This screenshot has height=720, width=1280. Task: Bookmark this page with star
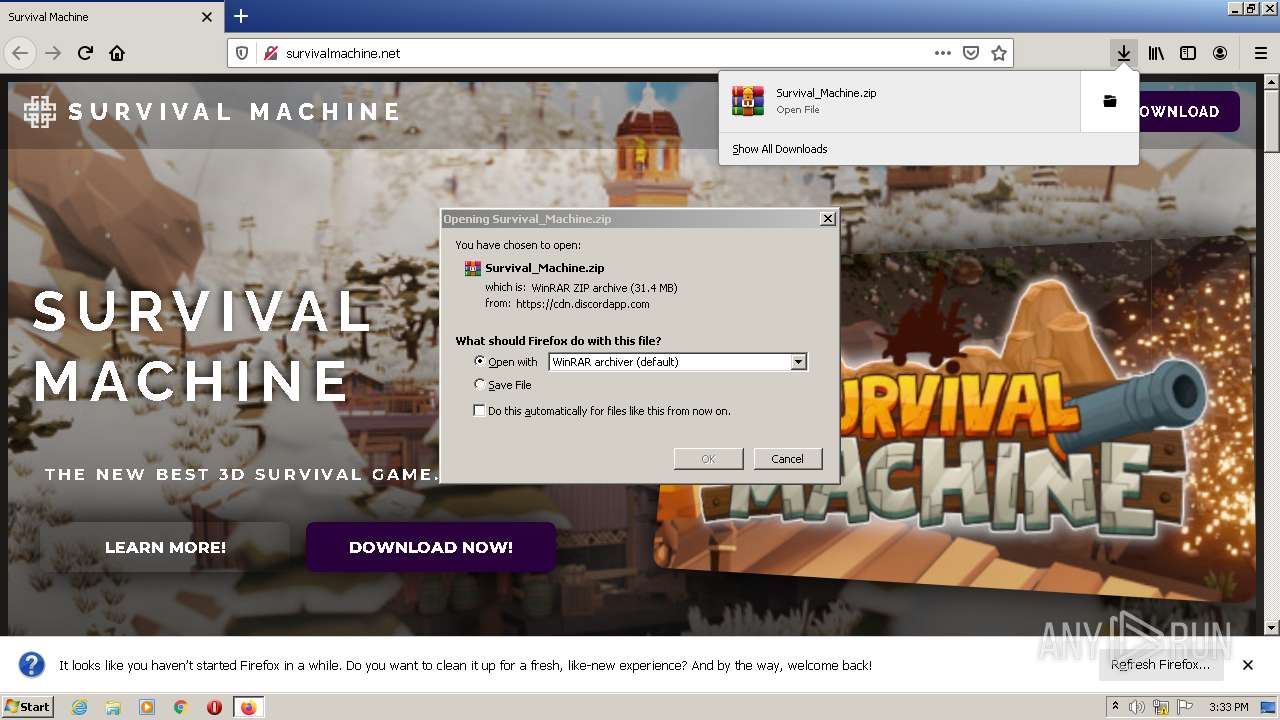tap(999, 53)
